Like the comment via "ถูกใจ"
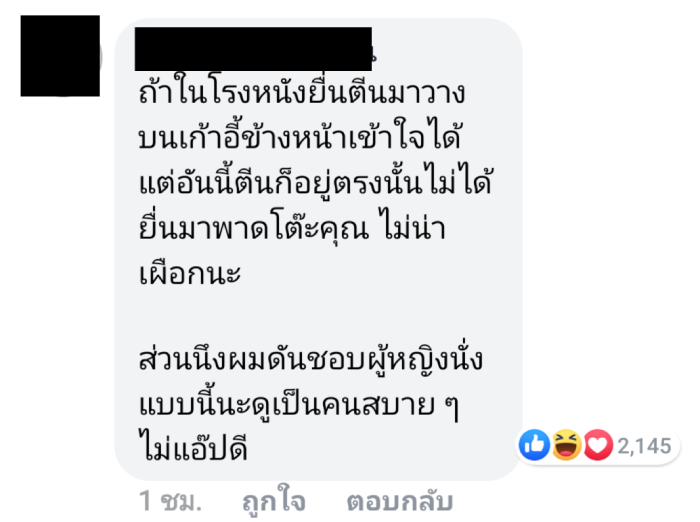The height and width of the screenshot is (522, 700). (274, 501)
